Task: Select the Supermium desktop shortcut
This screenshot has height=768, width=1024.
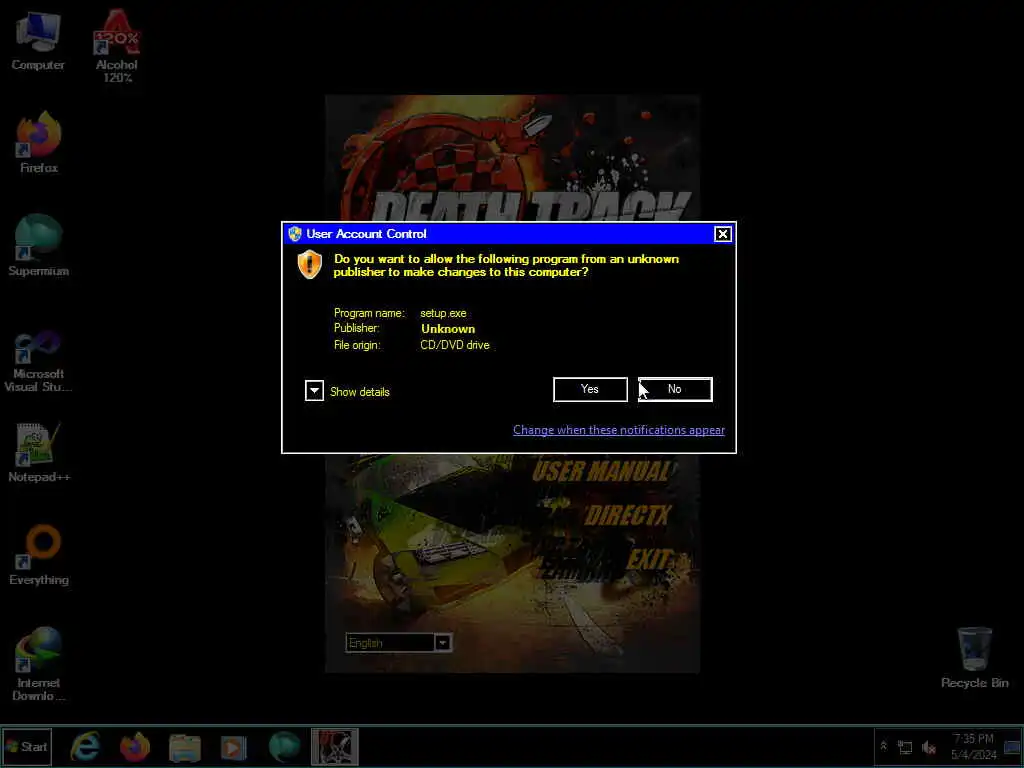Action: tap(39, 246)
